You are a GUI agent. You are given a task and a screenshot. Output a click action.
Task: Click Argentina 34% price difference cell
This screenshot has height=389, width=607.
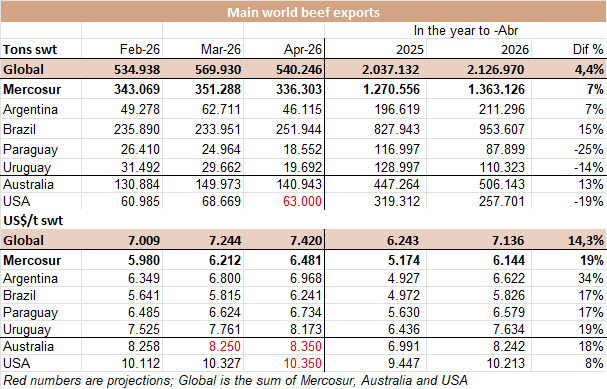click(x=591, y=278)
